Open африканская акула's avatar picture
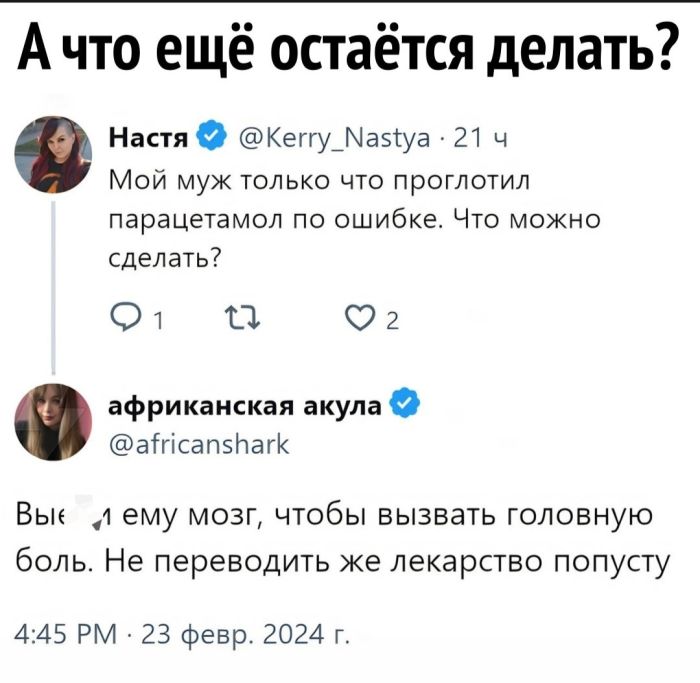Viewport: 700px width, 683px height. [53, 421]
